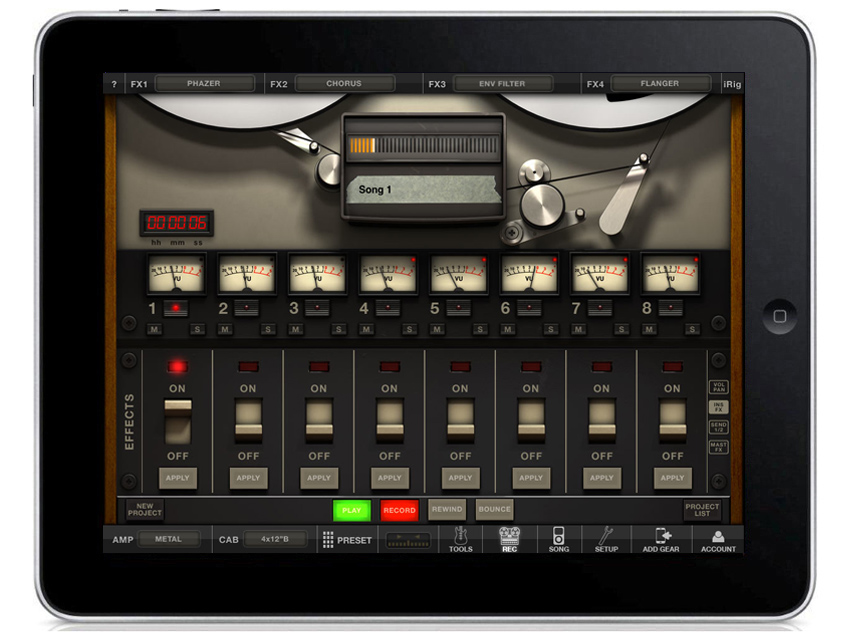850x638 pixels.
Task: Switch to the MAST FX view
Action: pos(719,447)
